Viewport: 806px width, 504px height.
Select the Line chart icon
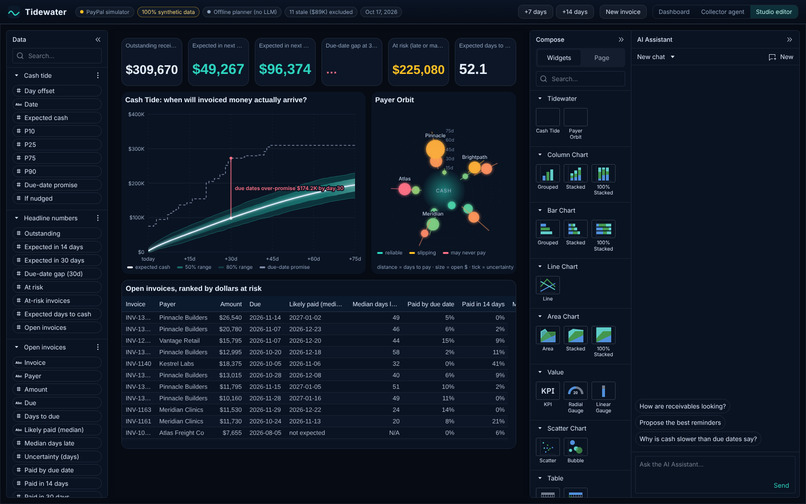click(548, 285)
